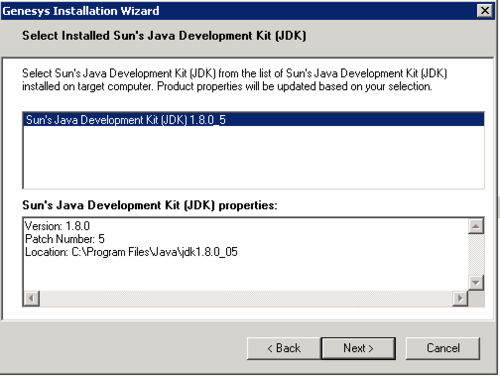Cancel the Genesys installation
Image resolution: width=500 pixels, height=376 pixels.
[x=443, y=348]
